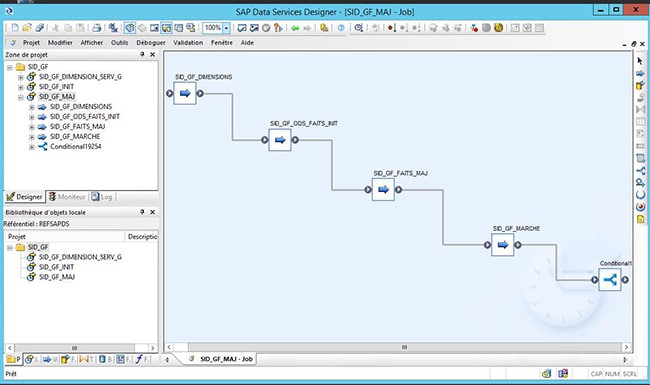Click the Description column header
Image resolution: width=650 pixels, height=385 pixels.
tap(141, 236)
